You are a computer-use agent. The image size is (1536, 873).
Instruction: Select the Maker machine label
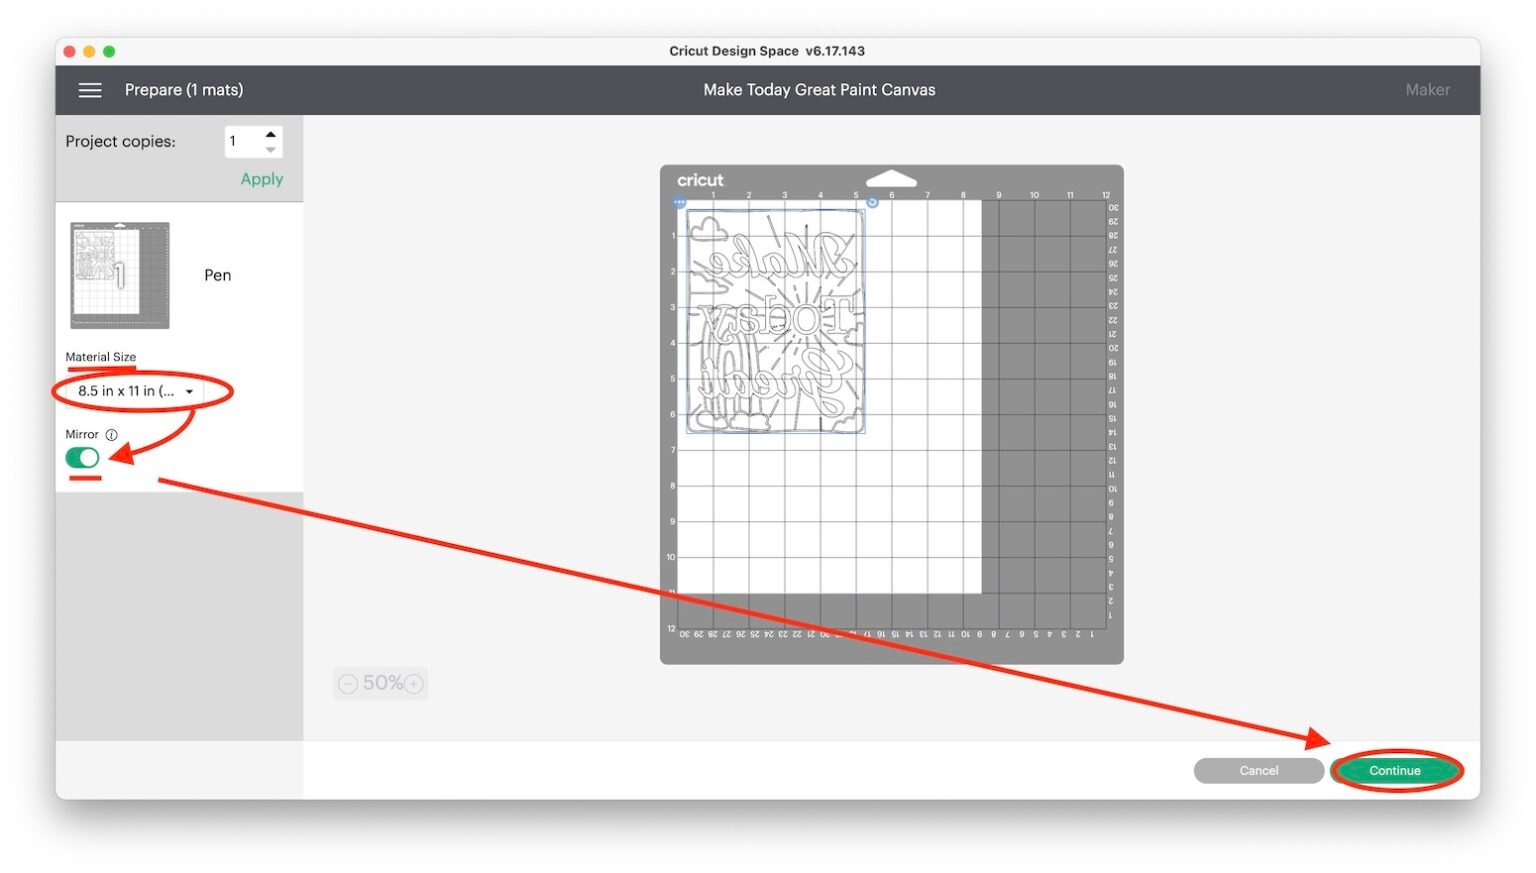tap(1427, 90)
